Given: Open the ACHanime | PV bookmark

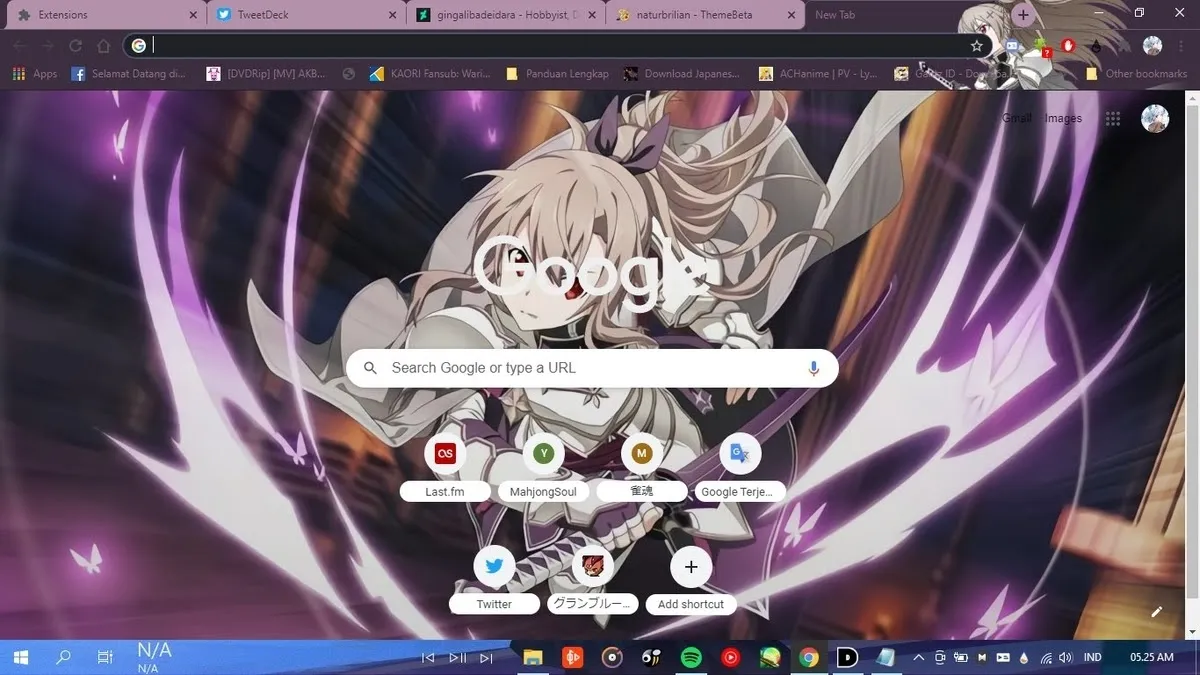Looking at the screenshot, I should tap(819, 74).
